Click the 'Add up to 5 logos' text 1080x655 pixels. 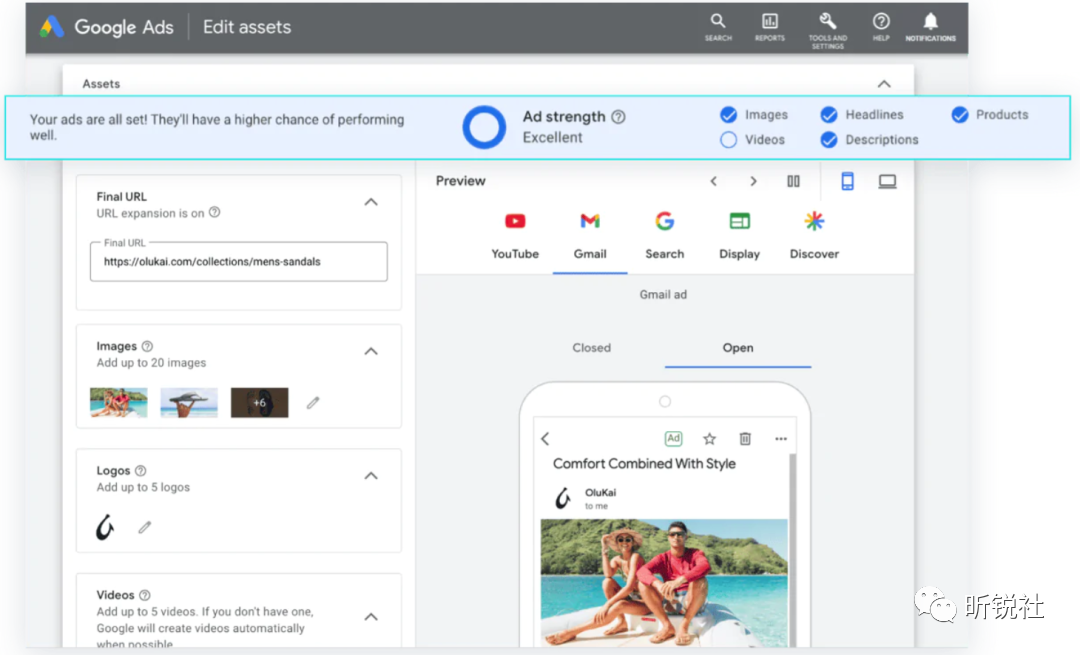[143, 488]
